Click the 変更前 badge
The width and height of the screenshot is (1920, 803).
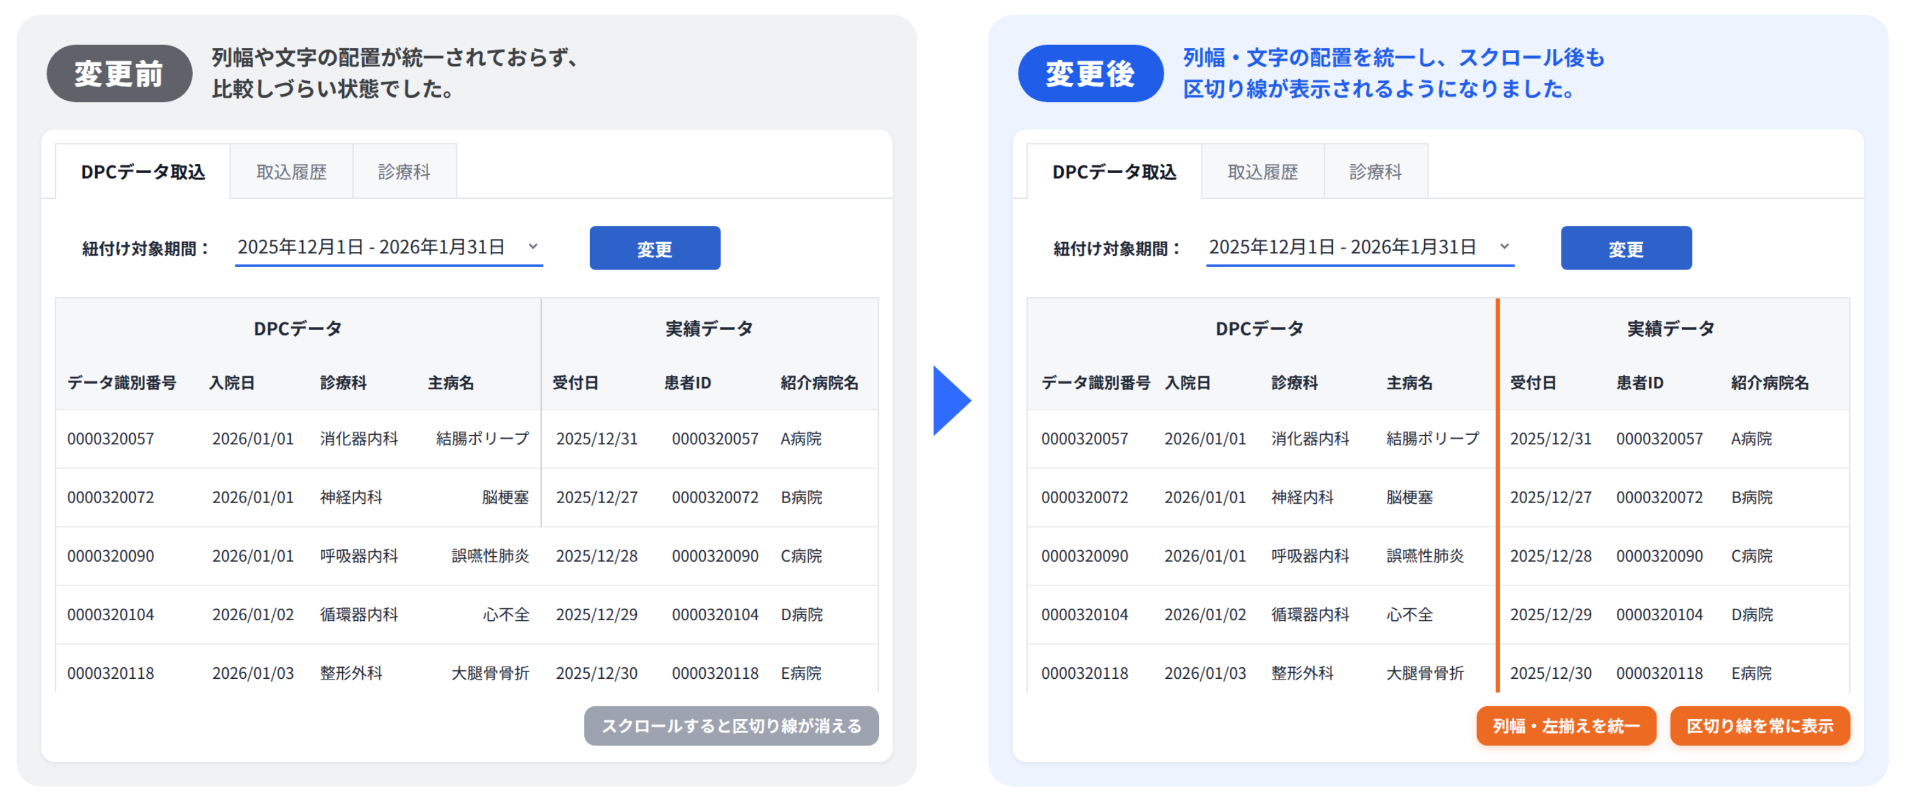[x=119, y=73]
